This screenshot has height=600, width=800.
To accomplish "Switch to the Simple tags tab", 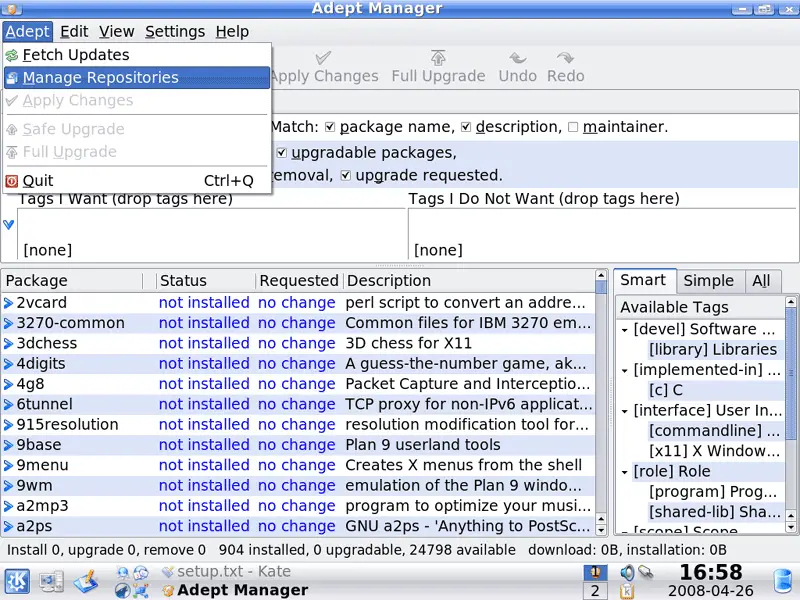I will point(709,281).
